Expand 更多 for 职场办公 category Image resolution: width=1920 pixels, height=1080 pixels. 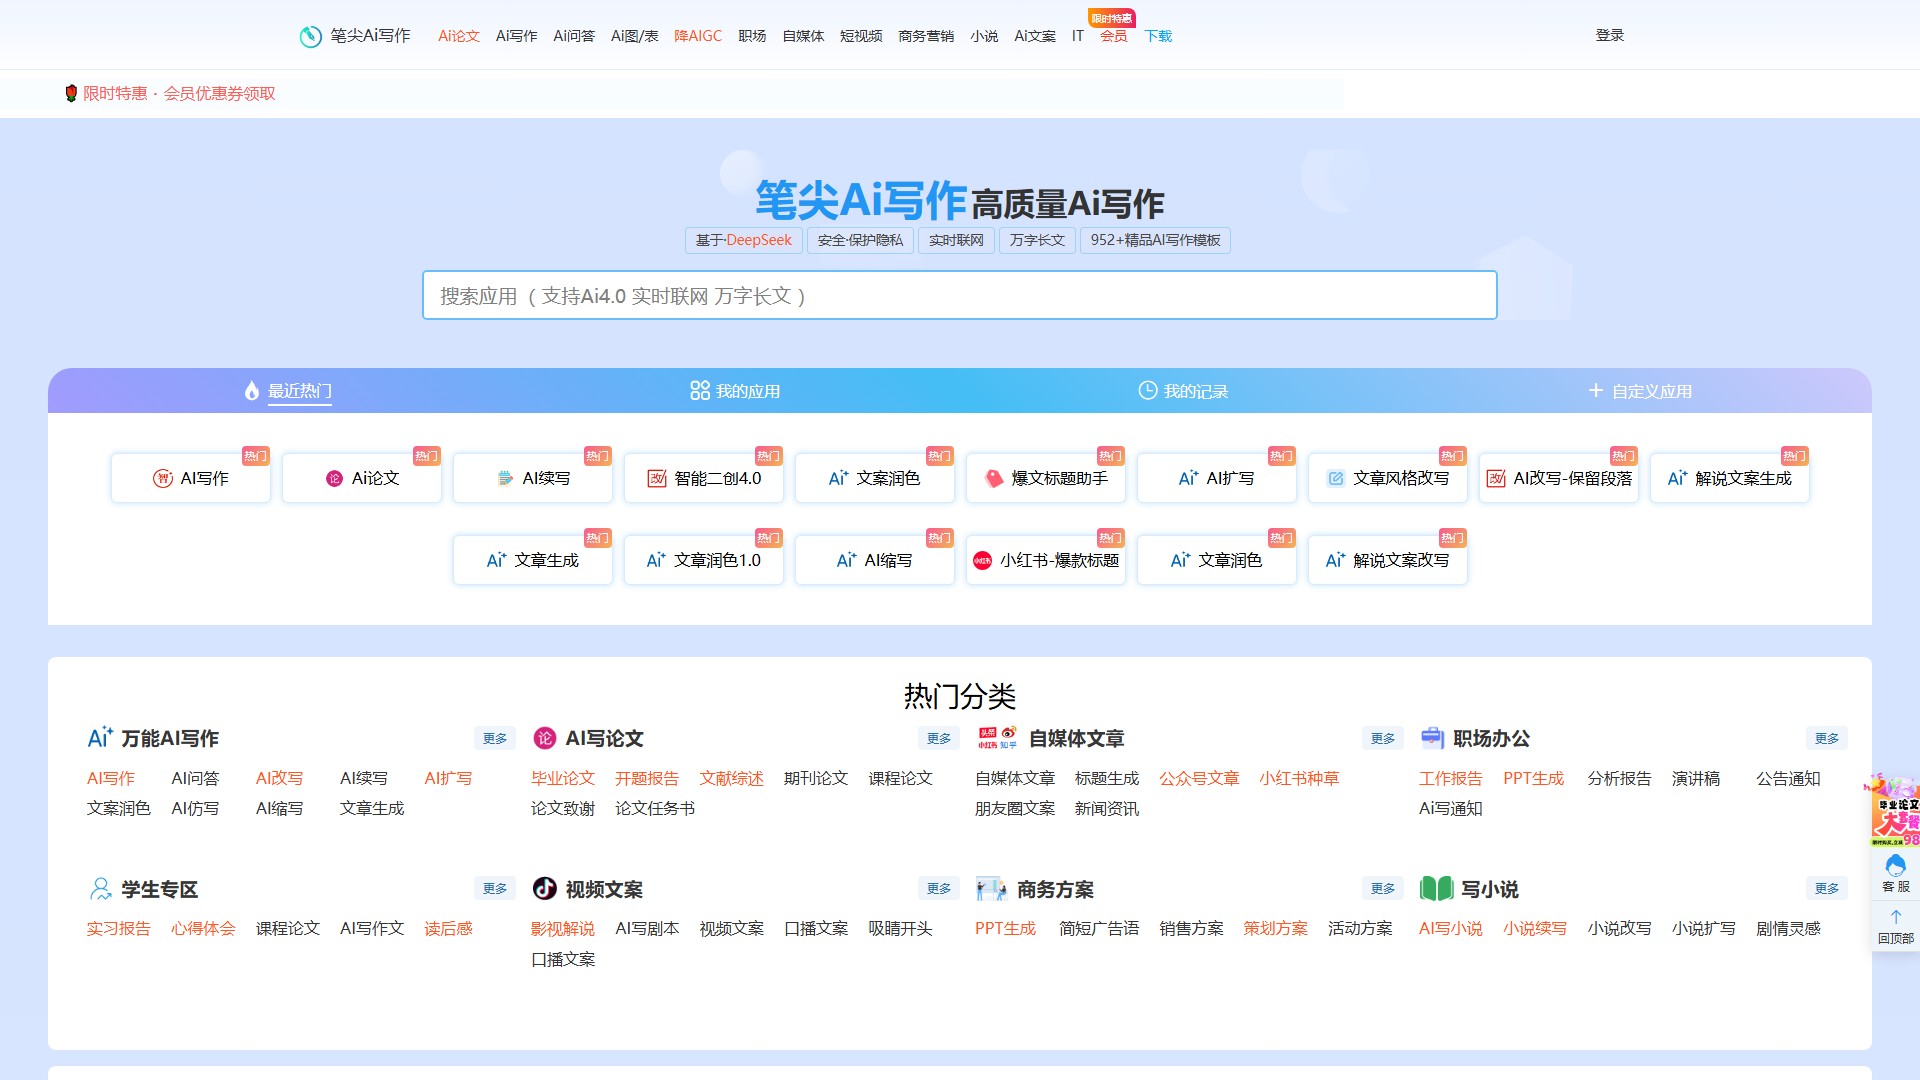[1826, 738]
